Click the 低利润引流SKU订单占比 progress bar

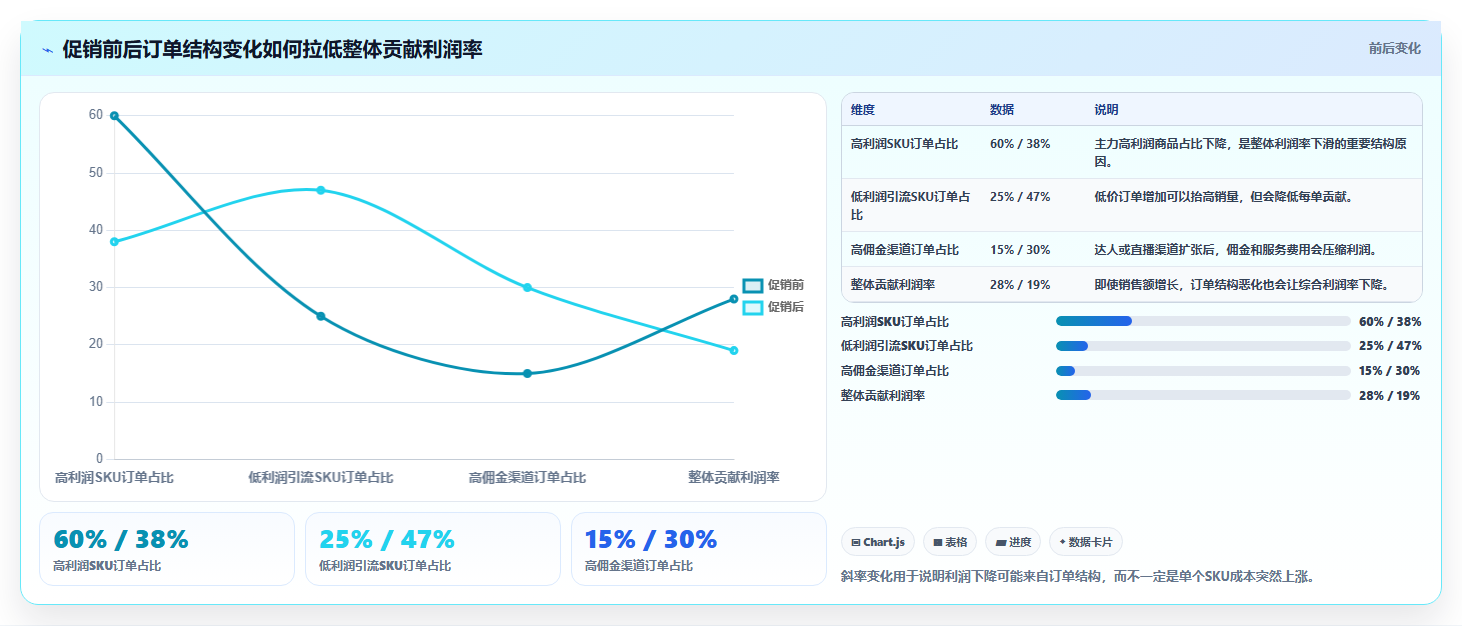[1203, 346]
